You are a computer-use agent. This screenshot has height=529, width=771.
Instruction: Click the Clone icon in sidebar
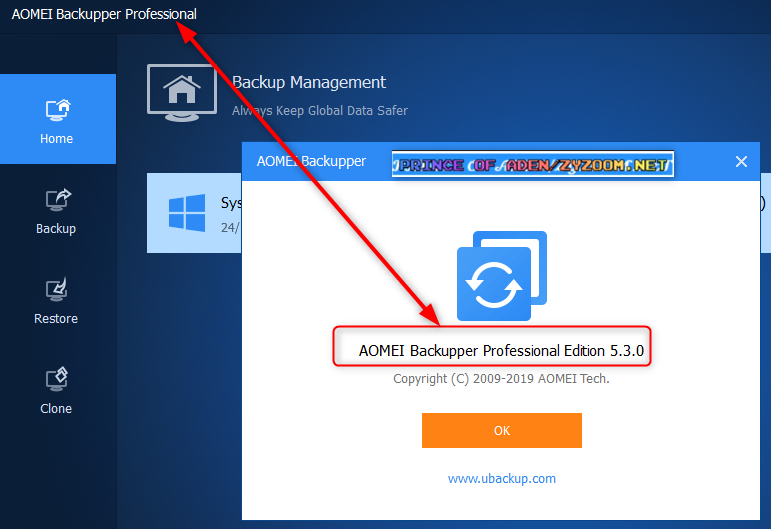click(57, 380)
